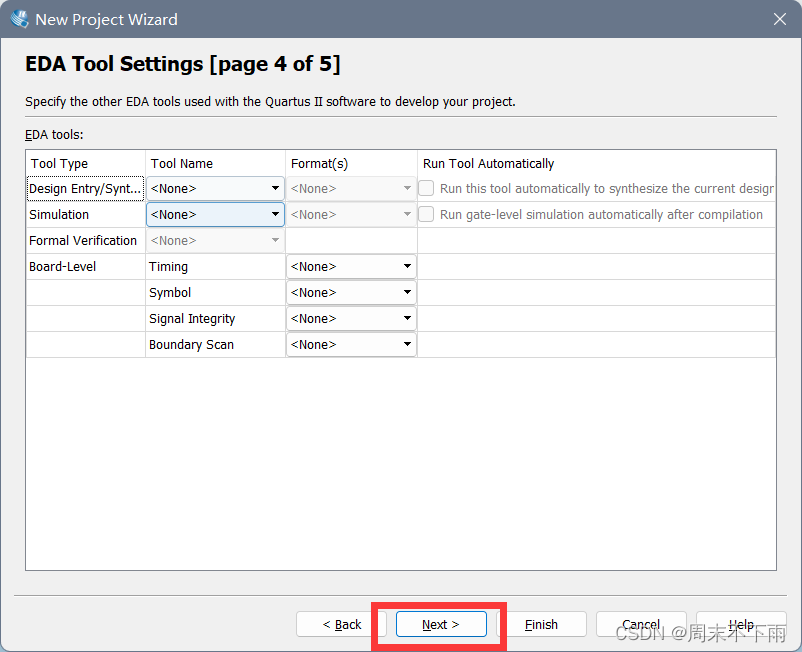Open Boundary Scan format dropdown
Viewport: 802px width, 652px height.
coord(351,345)
